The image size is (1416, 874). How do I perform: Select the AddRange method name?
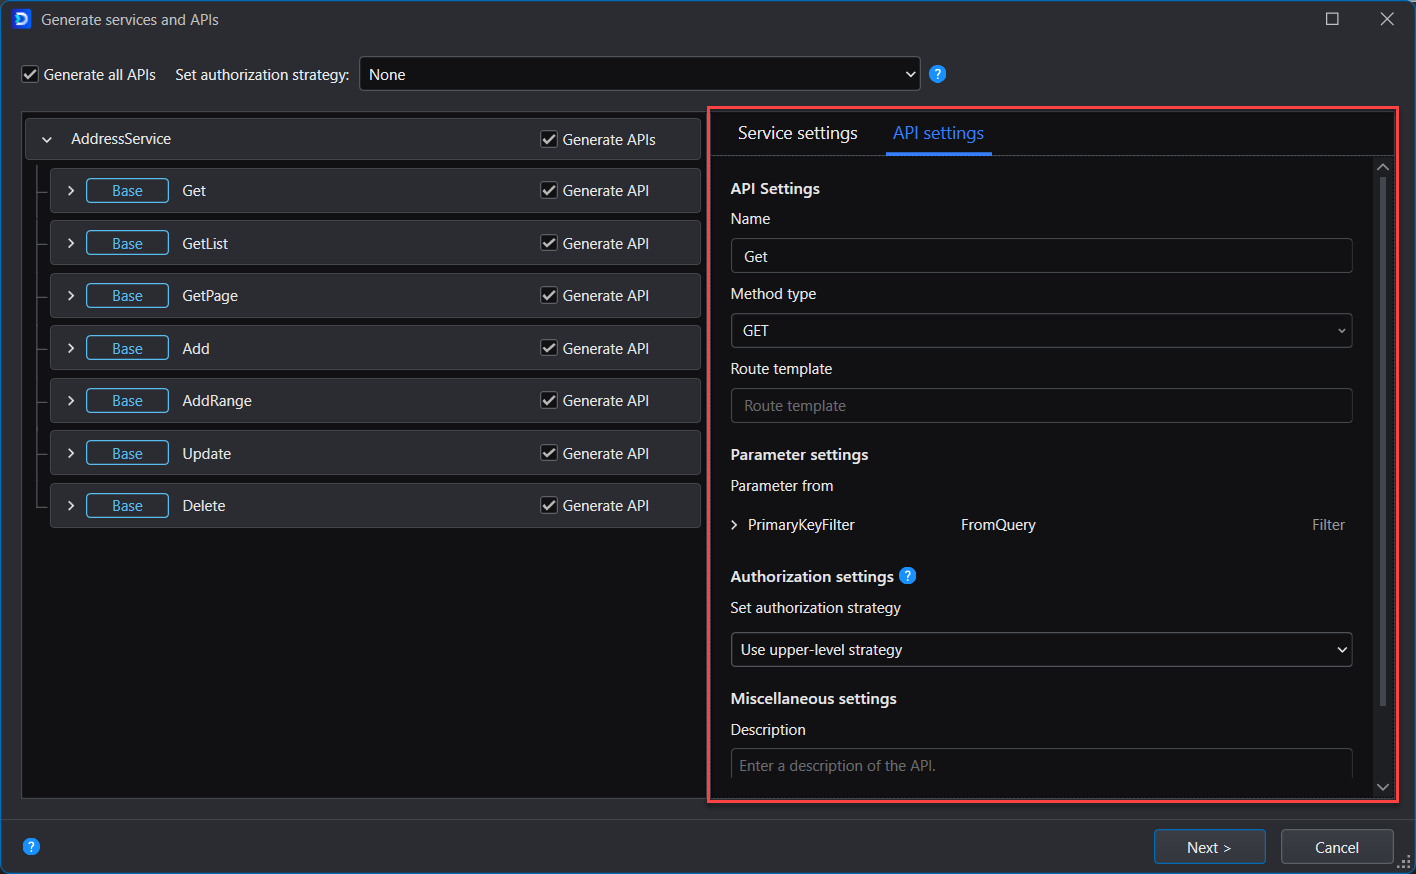pyautogui.click(x=217, y=400)
